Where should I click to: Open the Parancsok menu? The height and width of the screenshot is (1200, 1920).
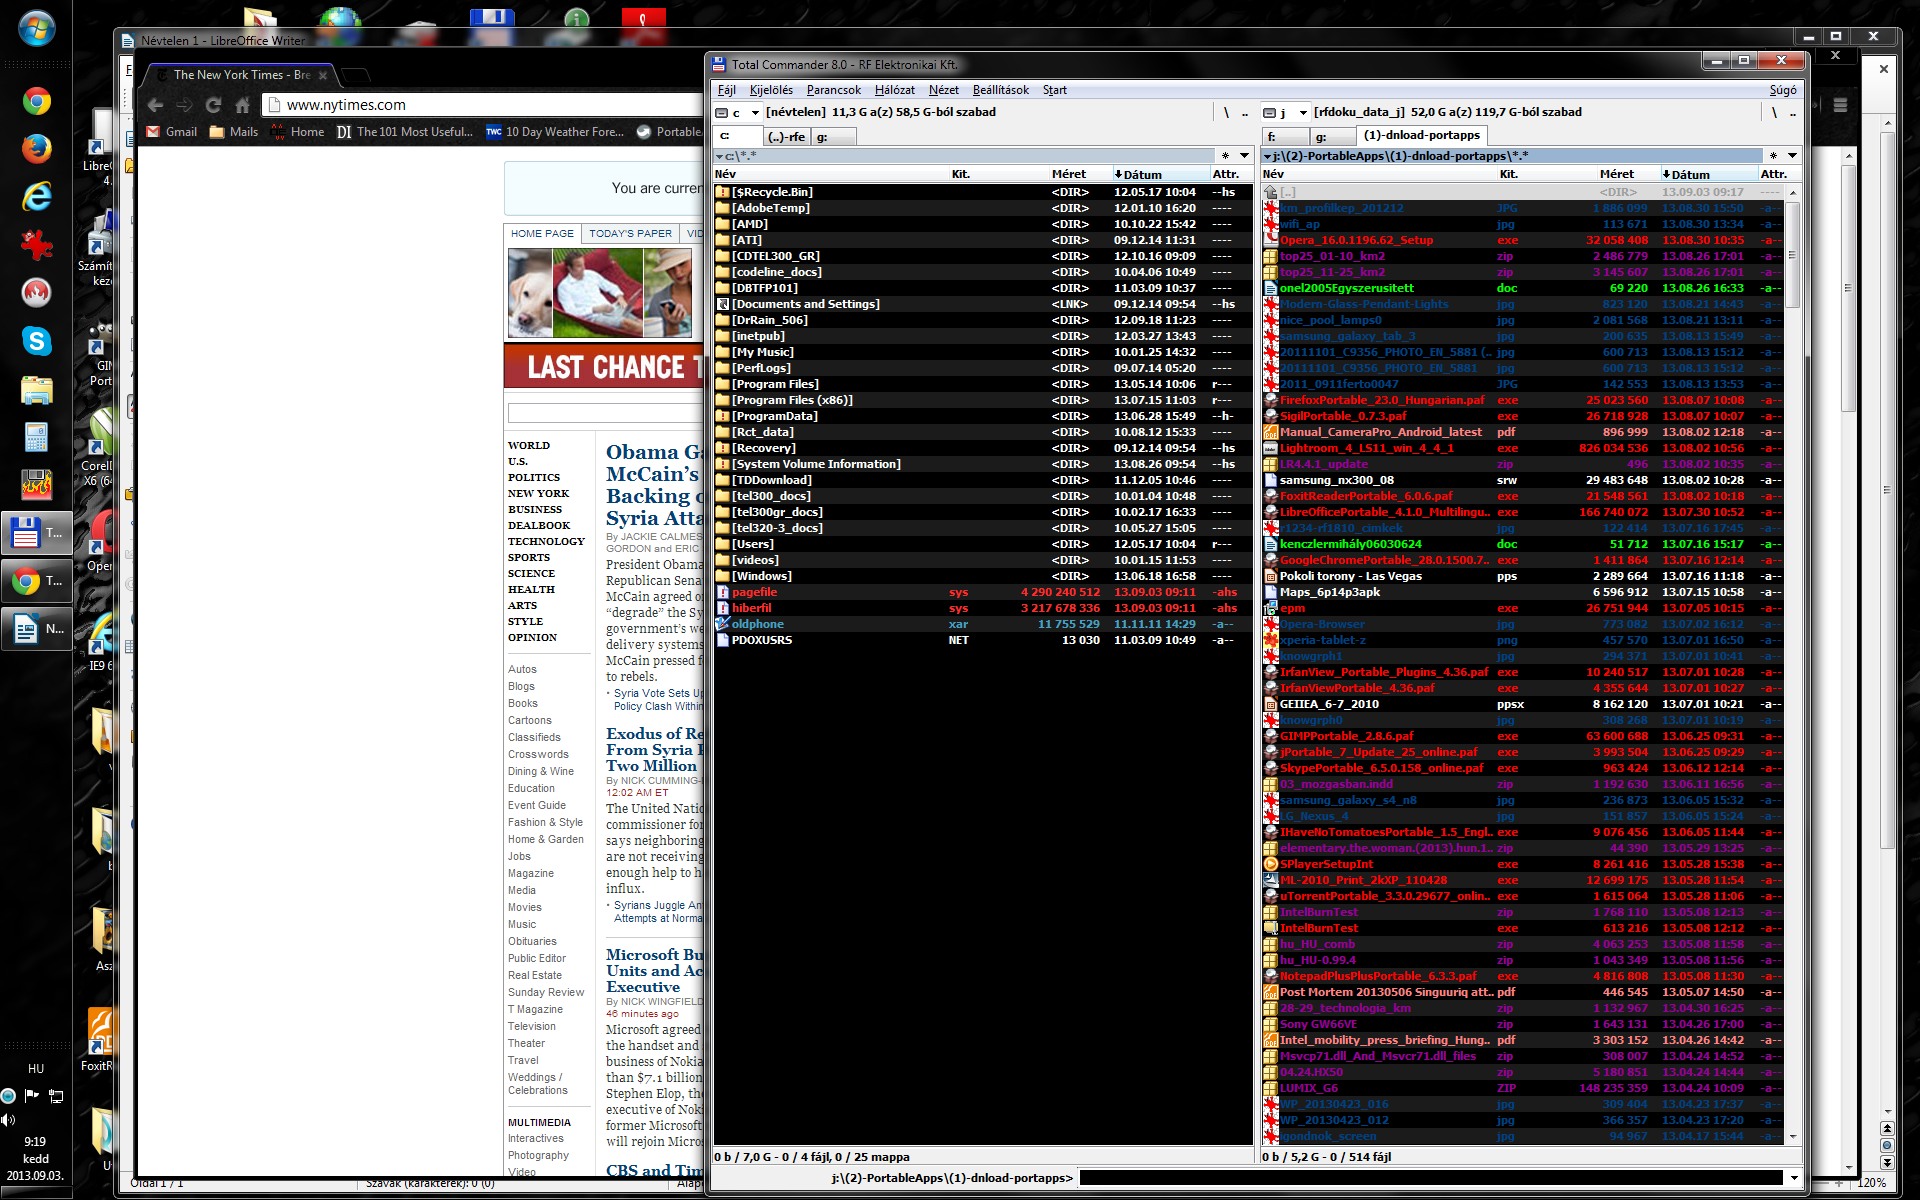[834, 90]
